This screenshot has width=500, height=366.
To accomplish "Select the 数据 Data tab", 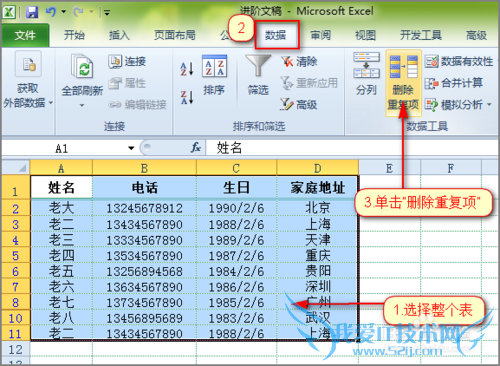I will click(x=276, y=35).
